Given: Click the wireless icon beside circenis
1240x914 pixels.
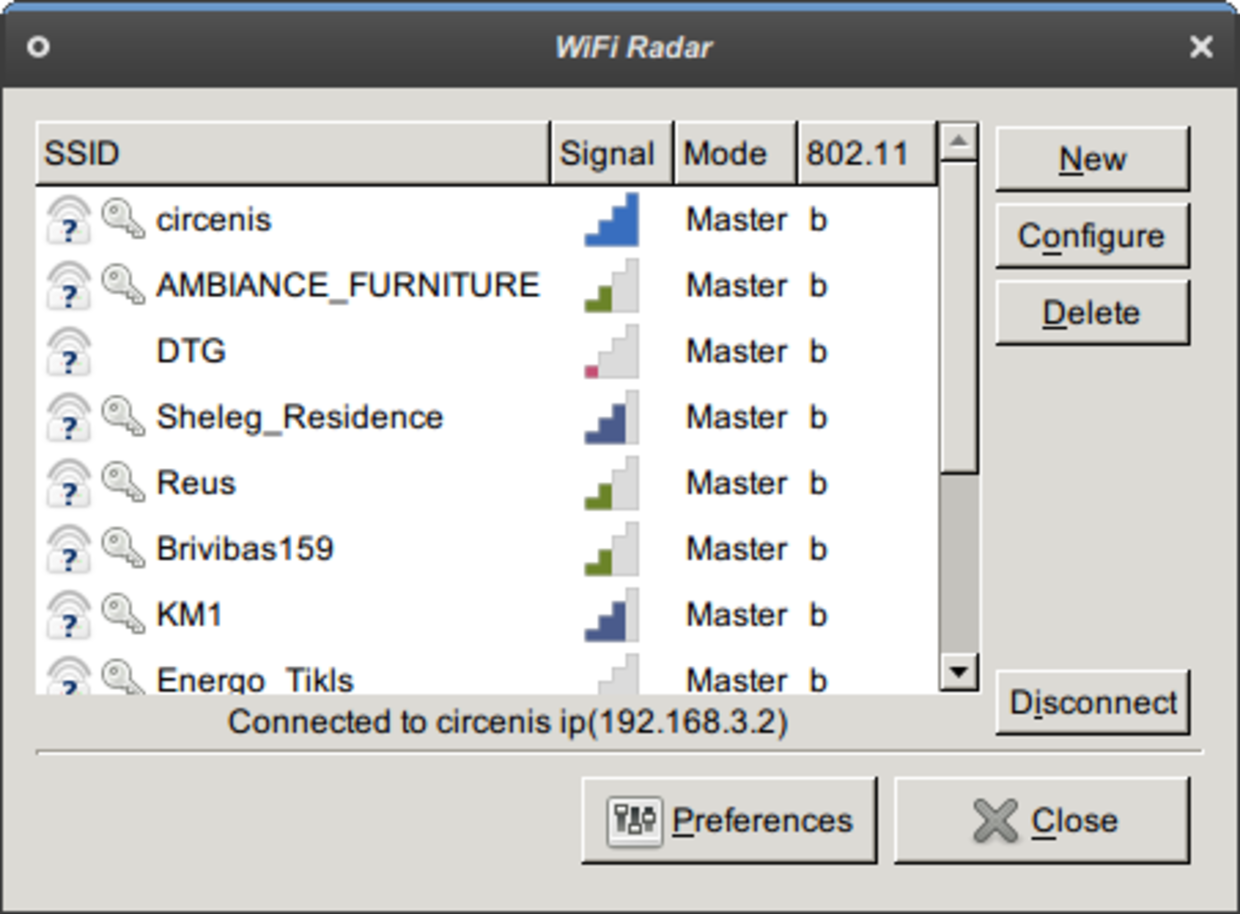Looking at the screenshot, I should click(69, 220).
